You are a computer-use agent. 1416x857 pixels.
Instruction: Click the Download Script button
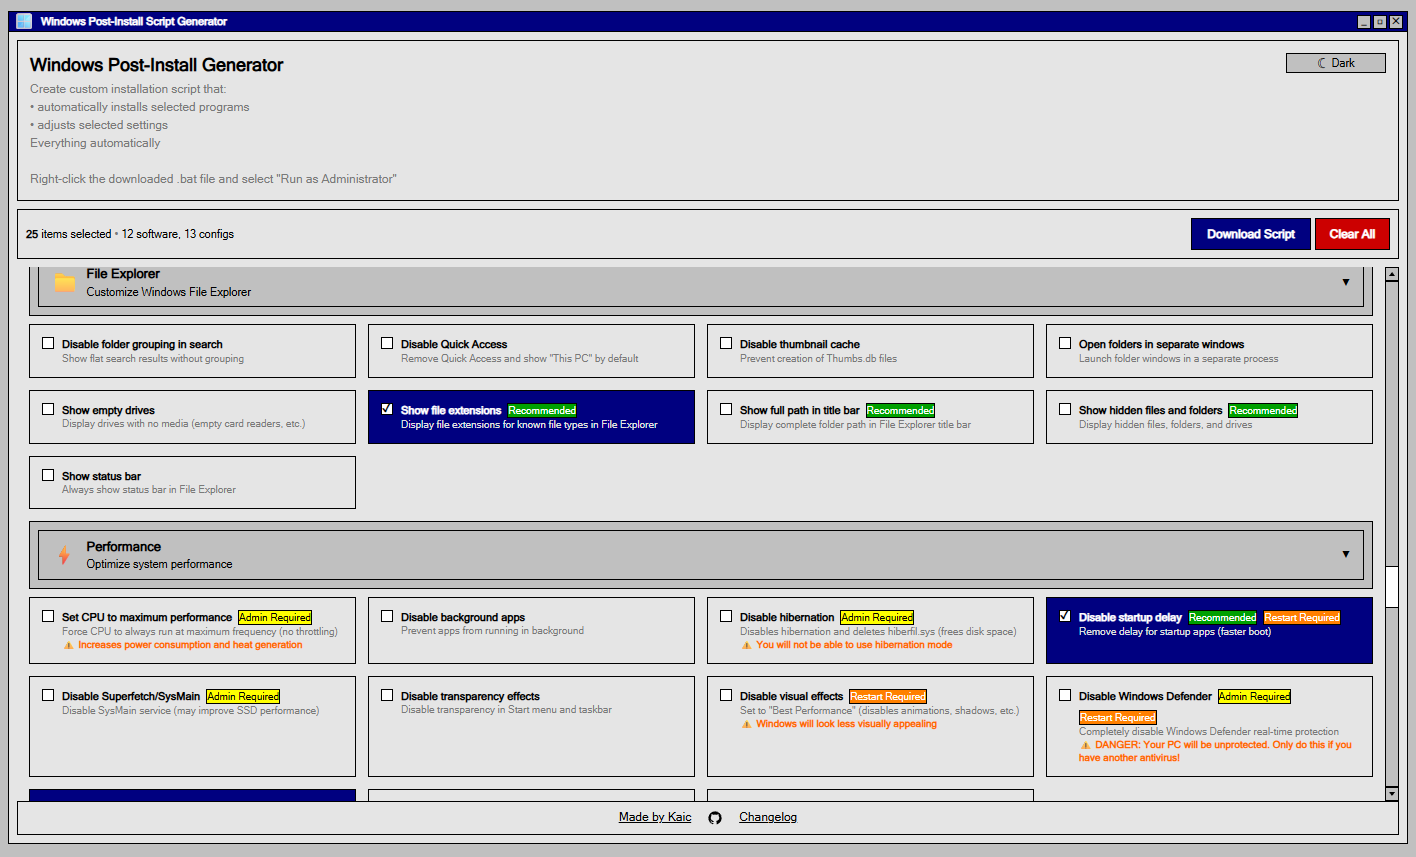coord(1251,234)
